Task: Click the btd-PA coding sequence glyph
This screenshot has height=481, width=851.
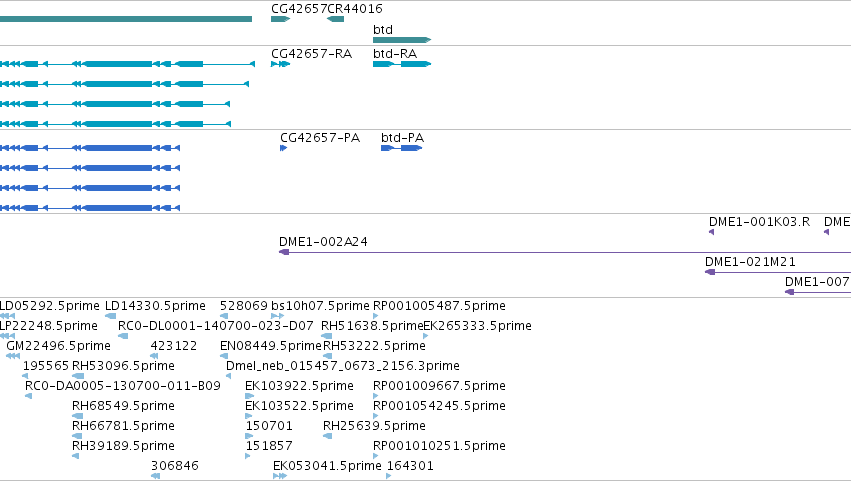Action: 402,148
